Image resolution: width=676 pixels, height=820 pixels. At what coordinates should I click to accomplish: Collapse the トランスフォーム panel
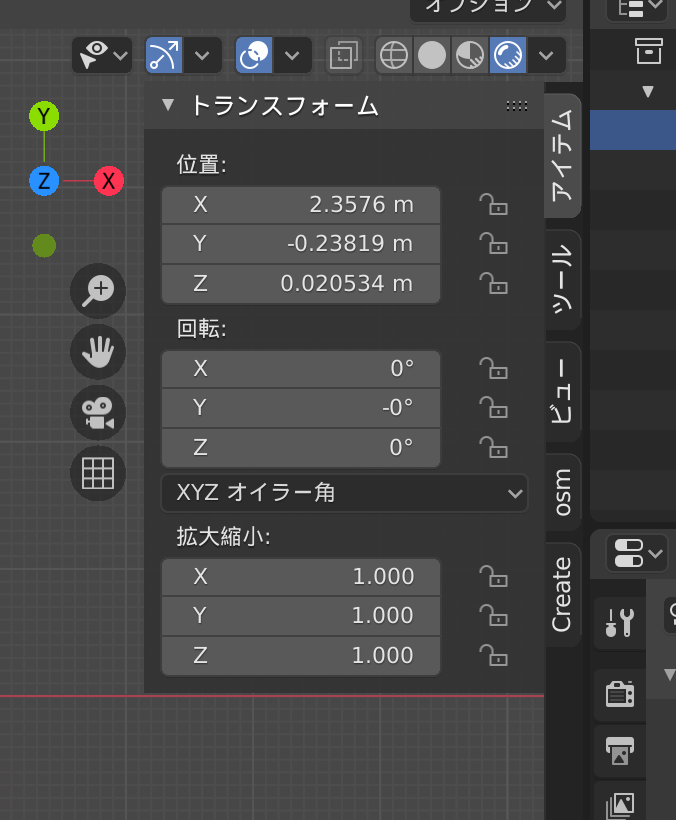[x=168, y=105]
